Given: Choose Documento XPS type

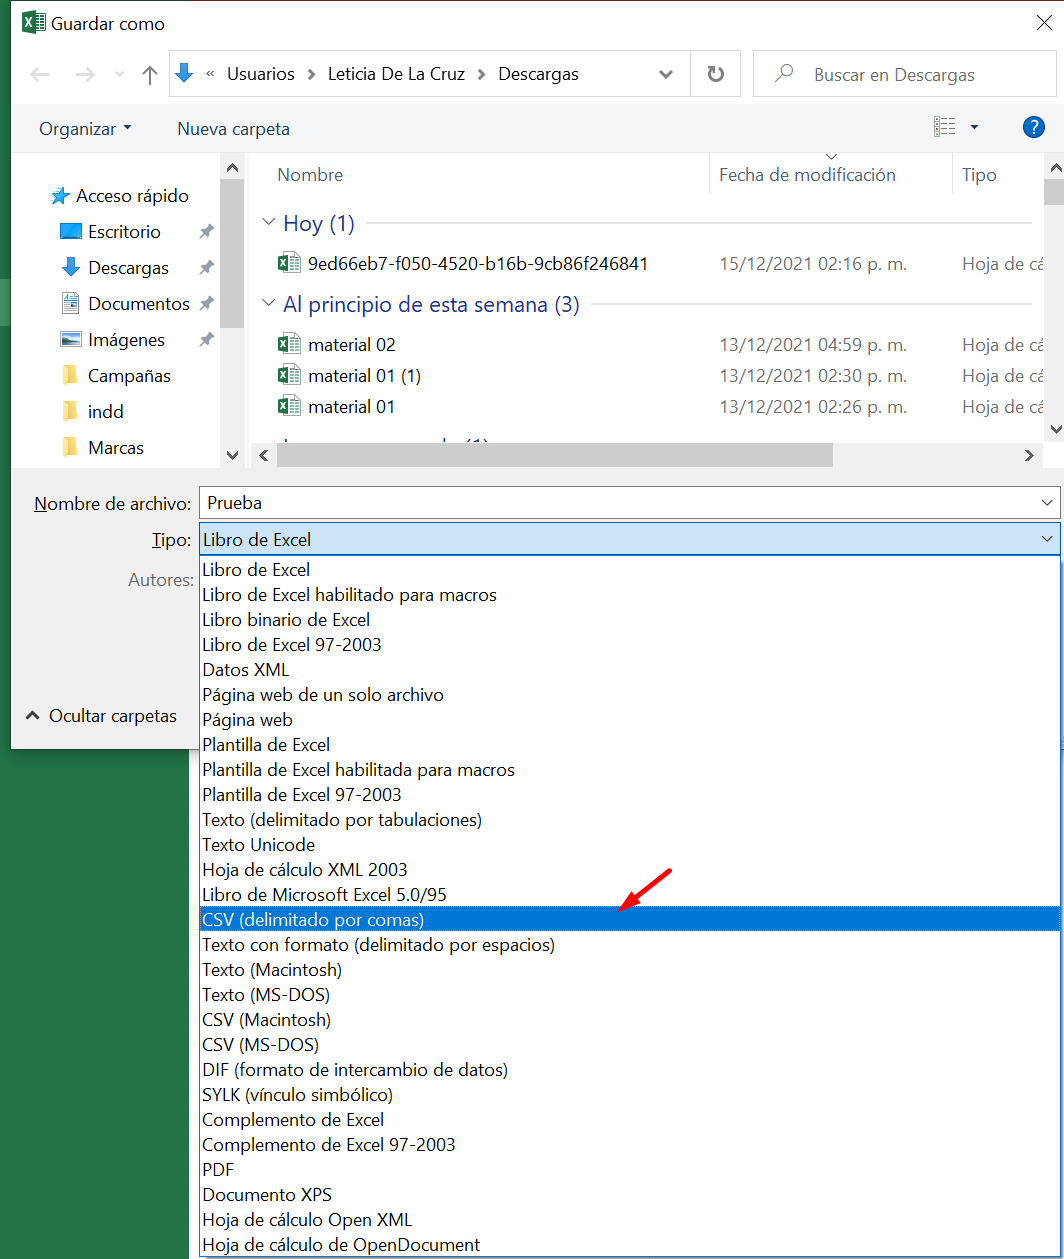Looking at the screenshot, I should (630, 1195).
